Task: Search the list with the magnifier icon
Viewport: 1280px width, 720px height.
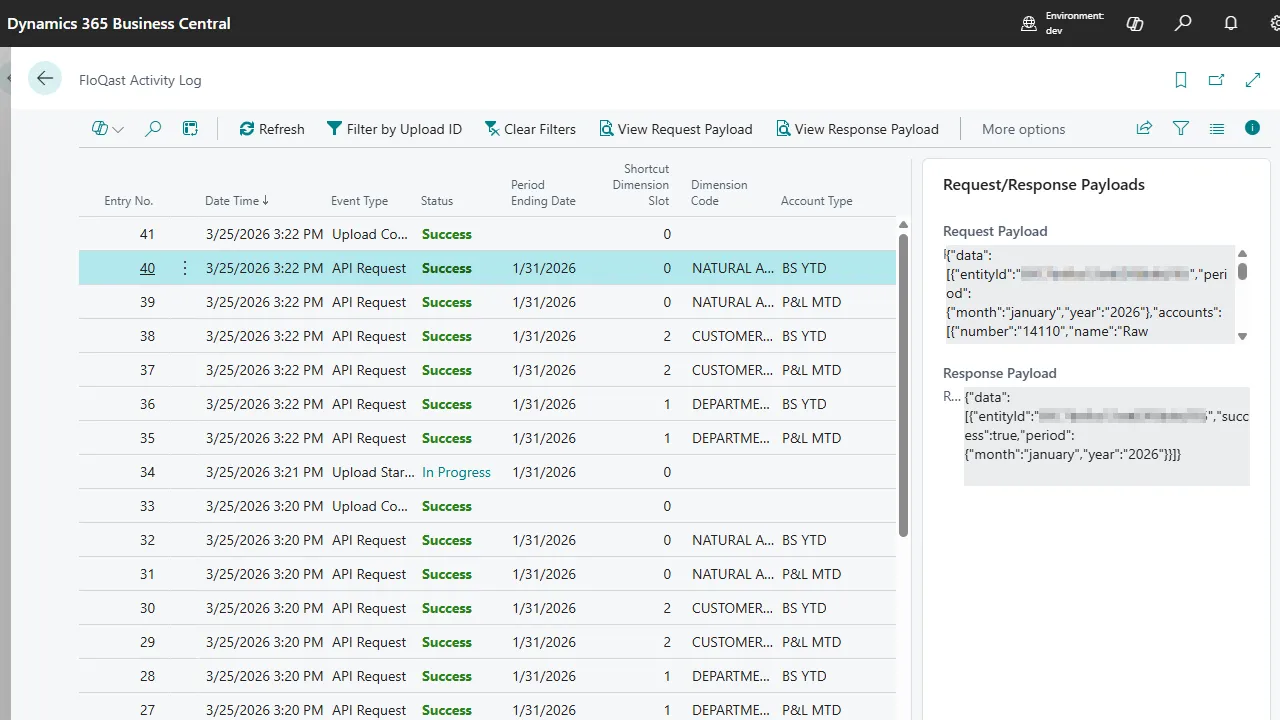Action: (153, 128)
